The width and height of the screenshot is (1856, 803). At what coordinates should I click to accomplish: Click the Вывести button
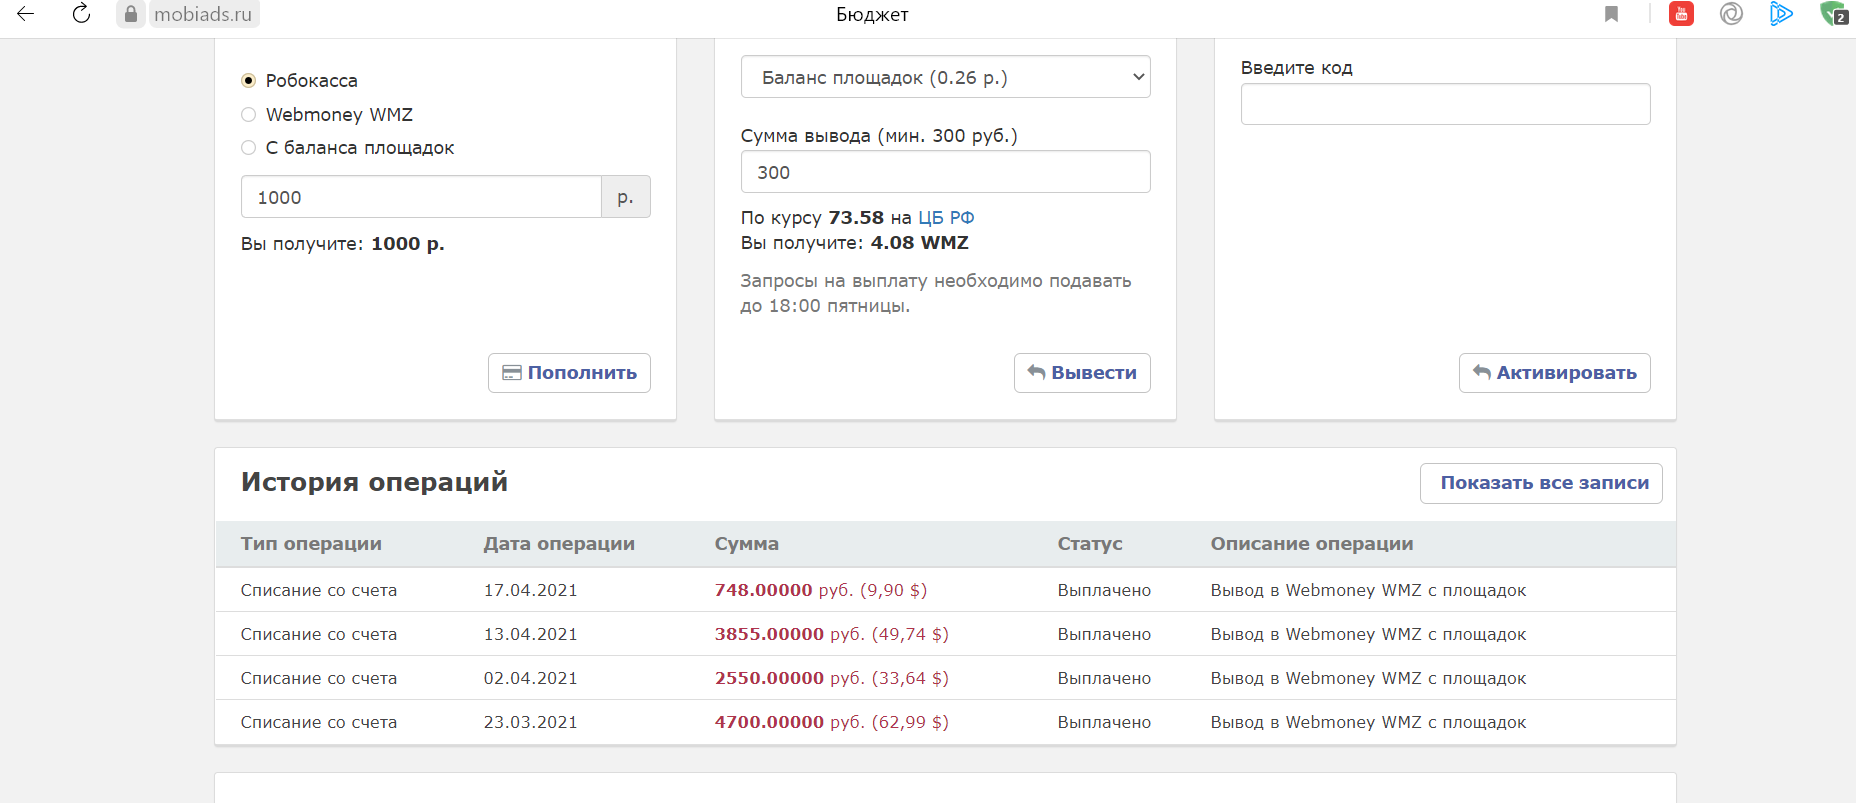(1082, 373)
